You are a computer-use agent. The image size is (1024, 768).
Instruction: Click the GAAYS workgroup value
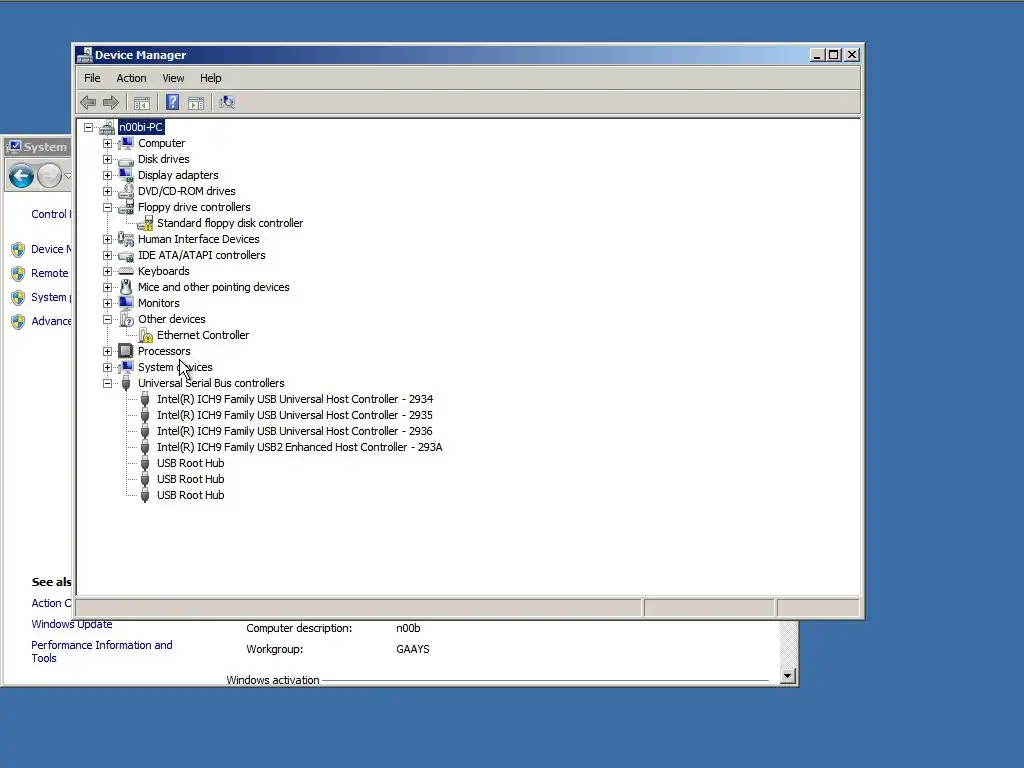[413, 650]
